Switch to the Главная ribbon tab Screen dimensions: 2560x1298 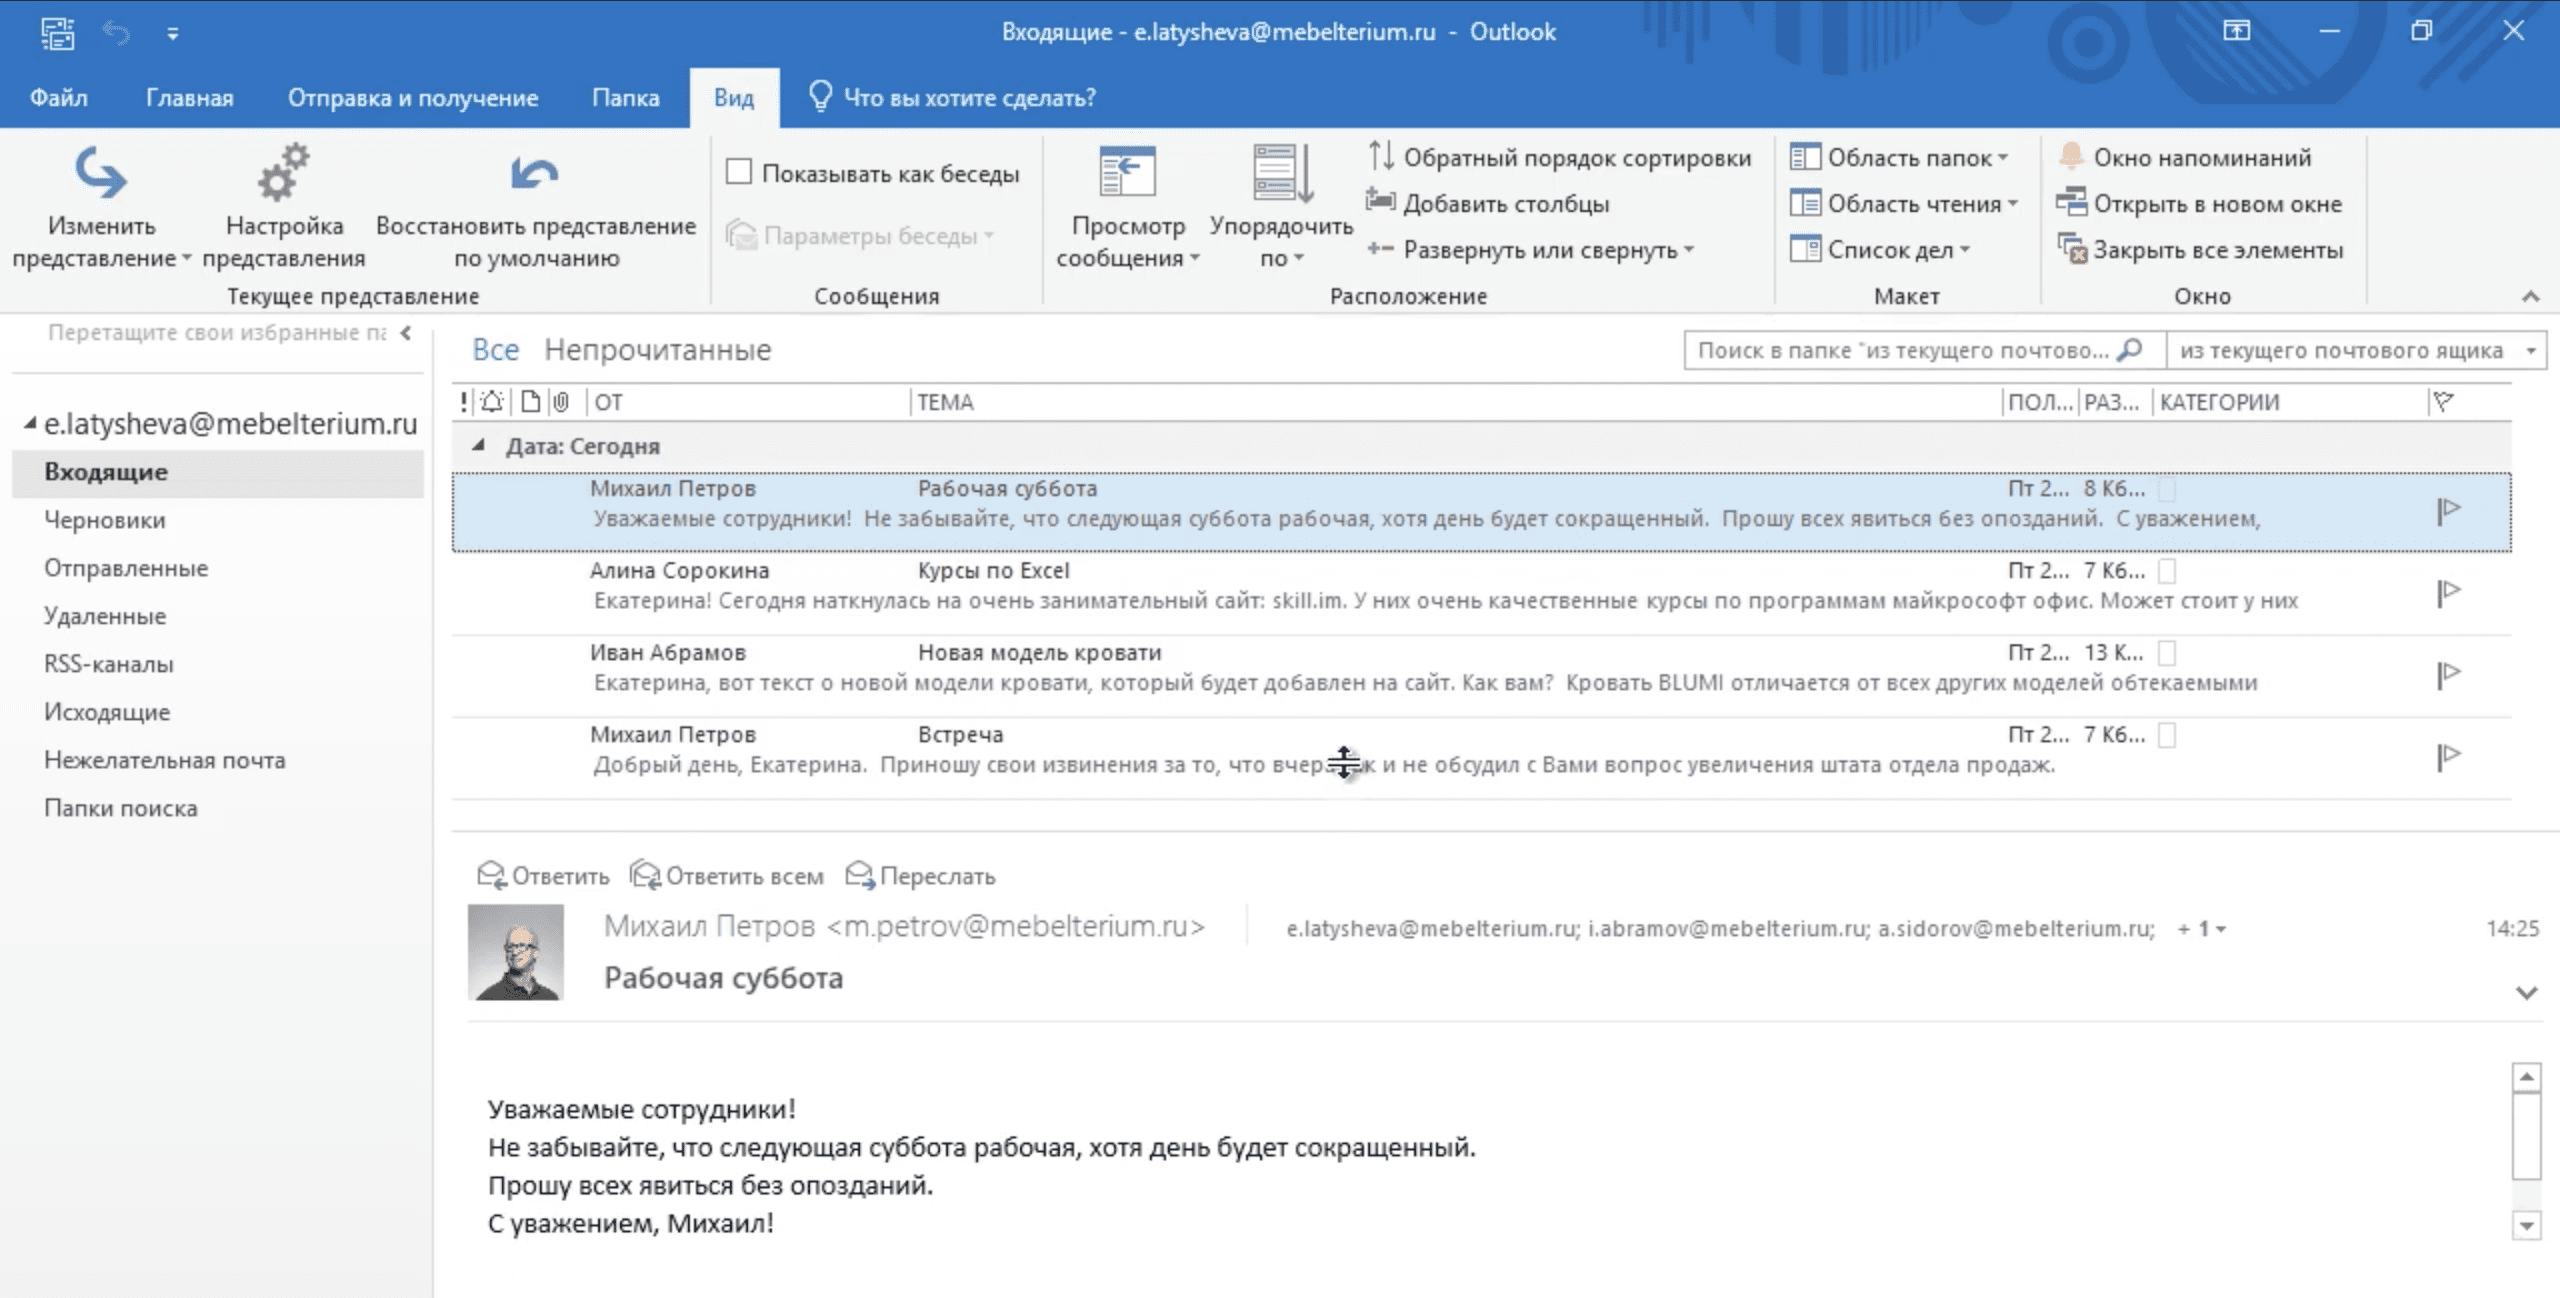point(189,98)
